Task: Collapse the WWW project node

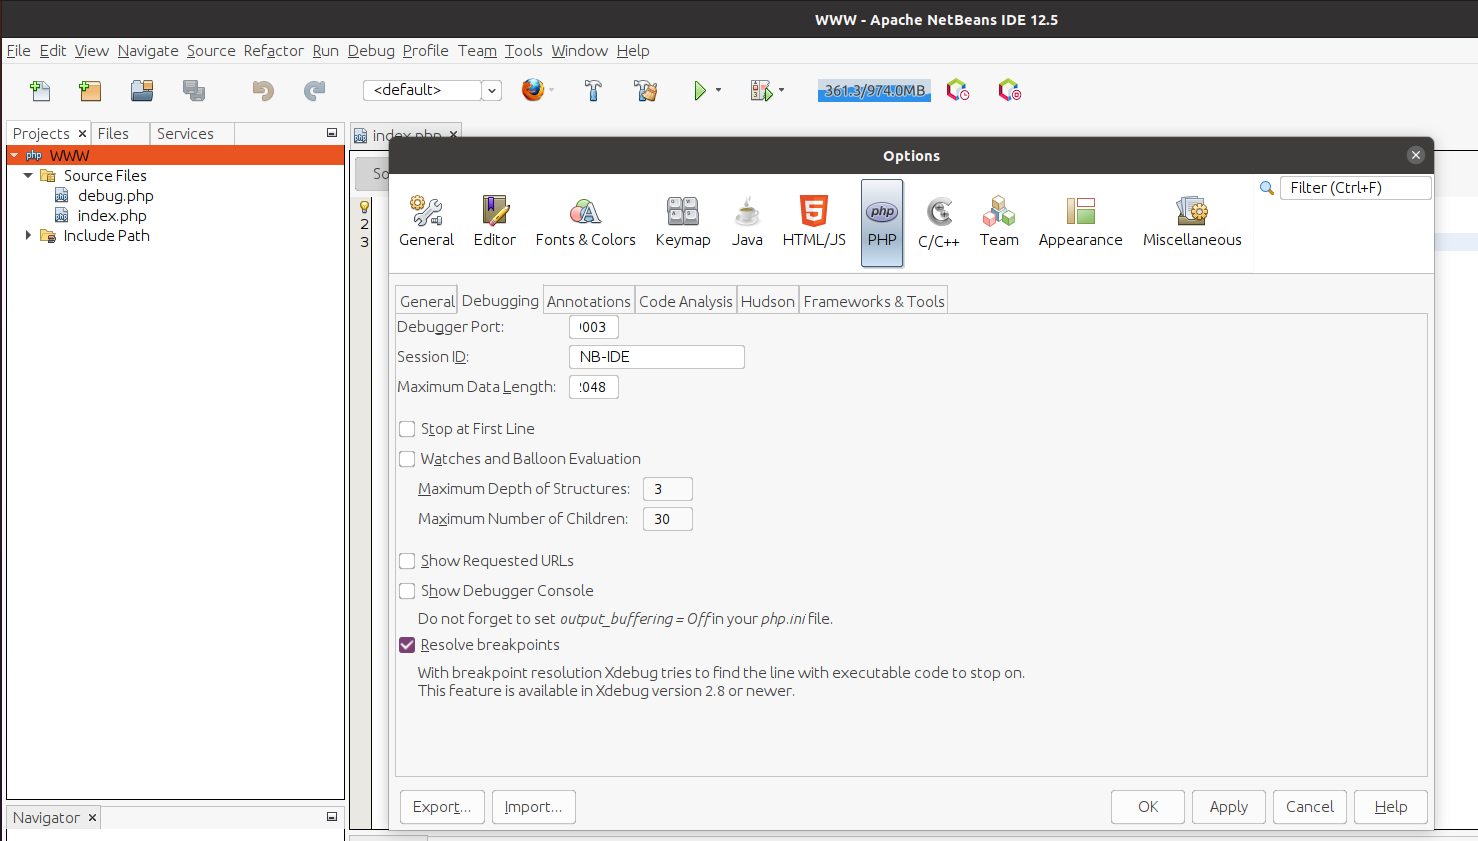Action: 14,155
